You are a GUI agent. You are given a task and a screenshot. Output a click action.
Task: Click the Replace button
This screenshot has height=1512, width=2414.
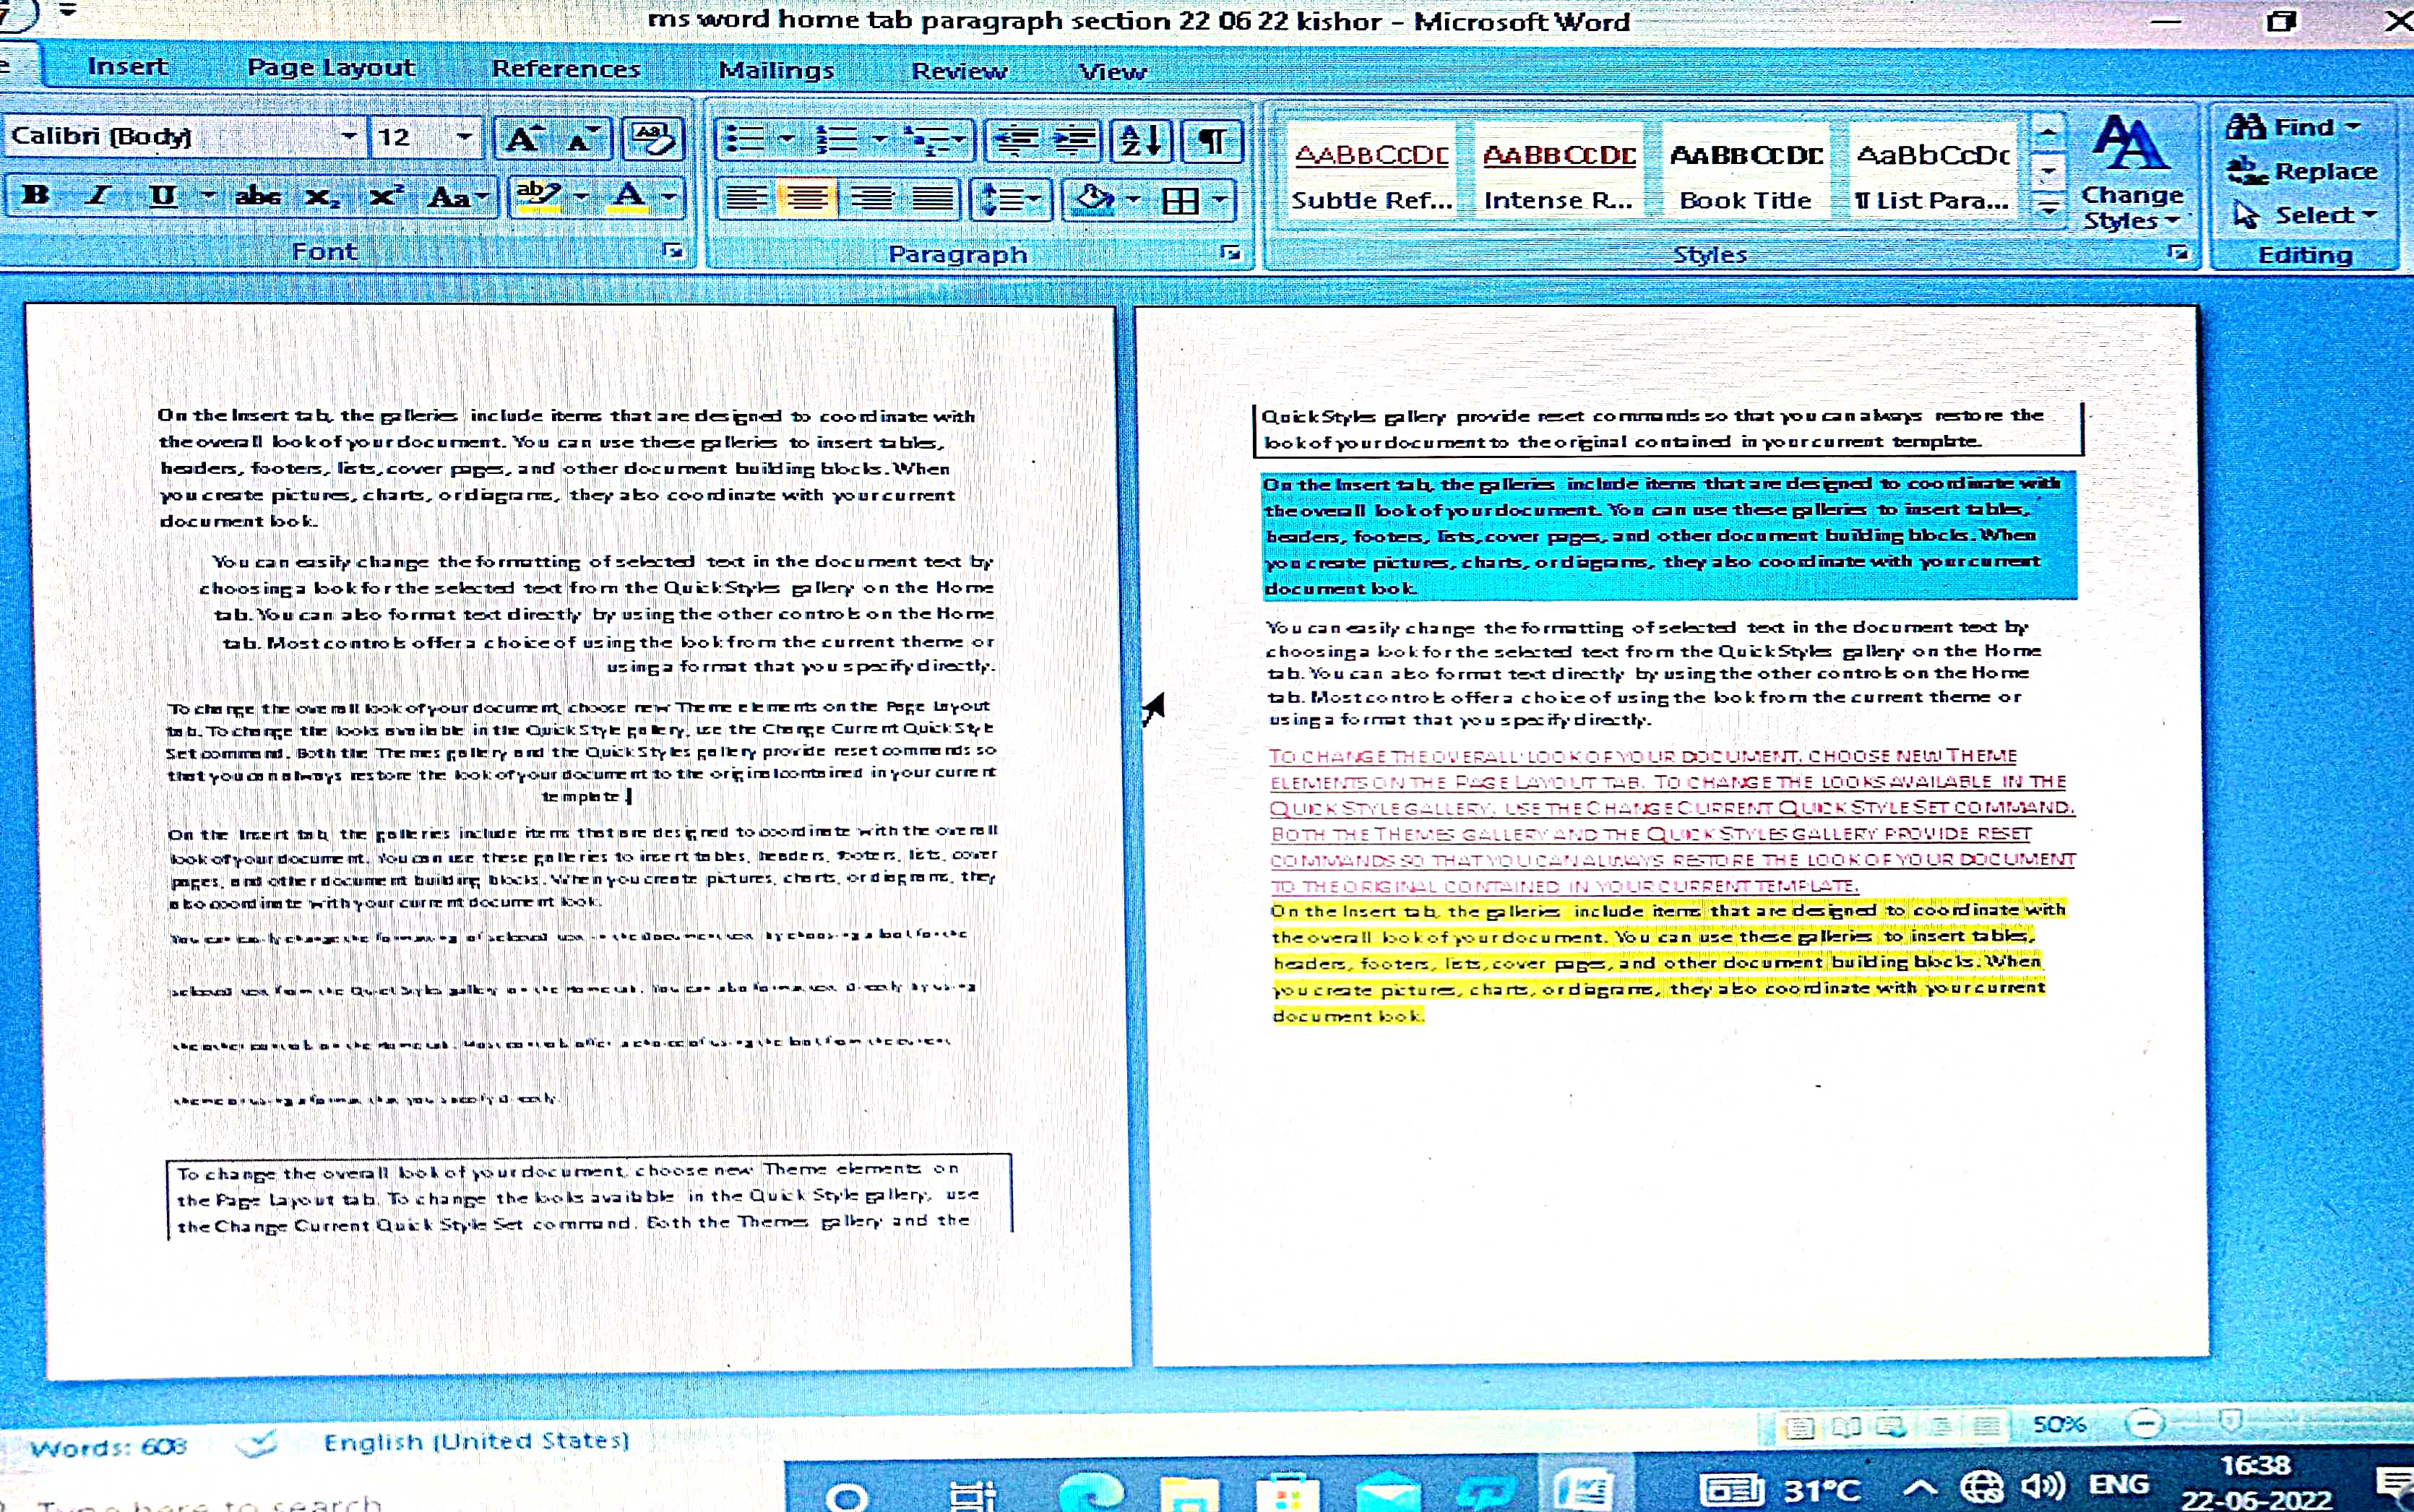2303,171
